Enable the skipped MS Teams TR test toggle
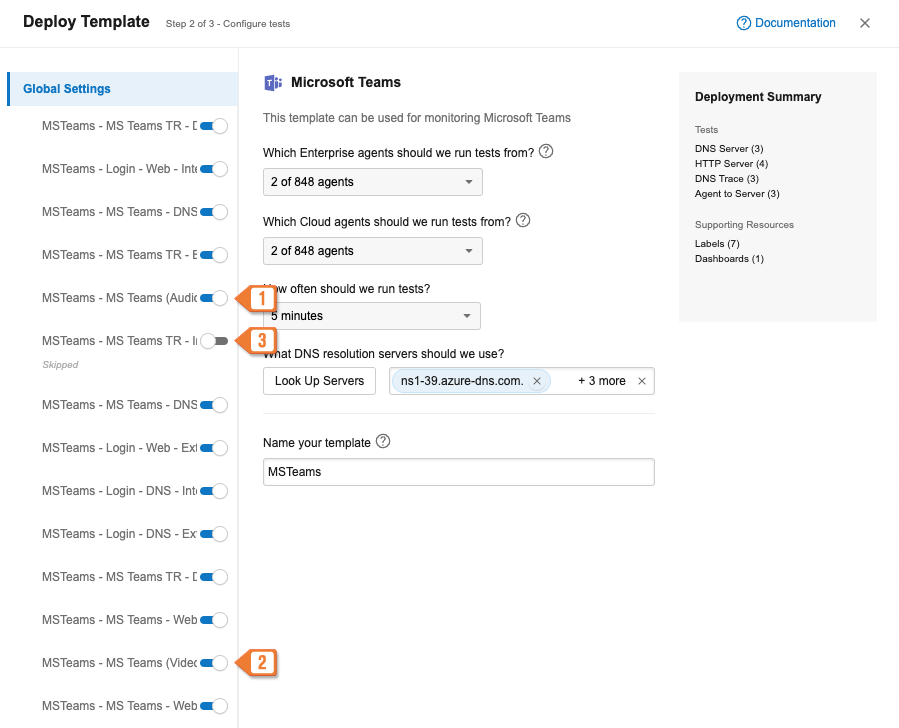 [214, 341]
